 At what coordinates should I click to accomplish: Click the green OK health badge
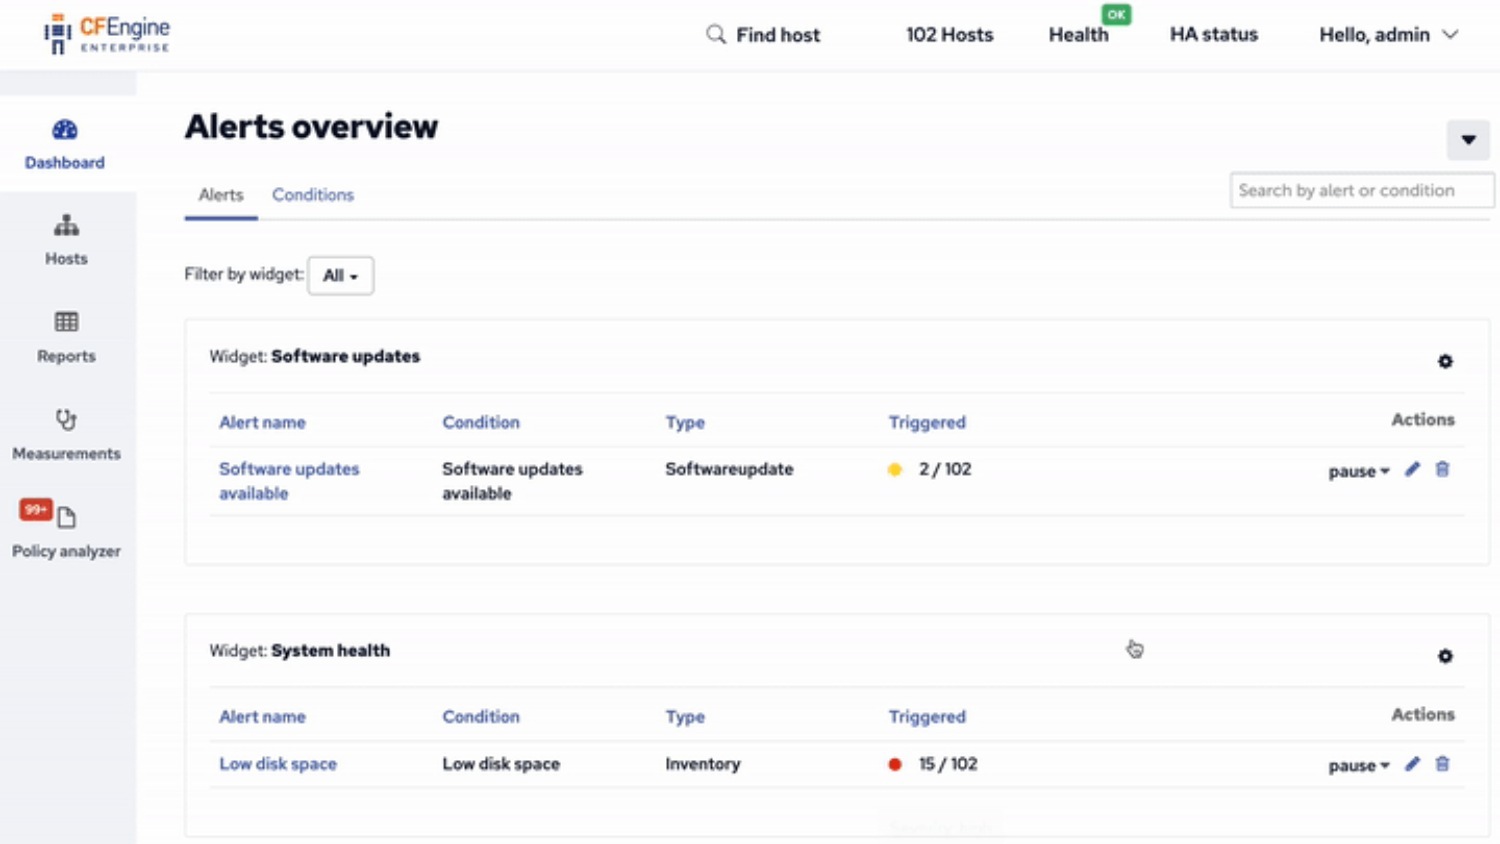[1116, 14]
